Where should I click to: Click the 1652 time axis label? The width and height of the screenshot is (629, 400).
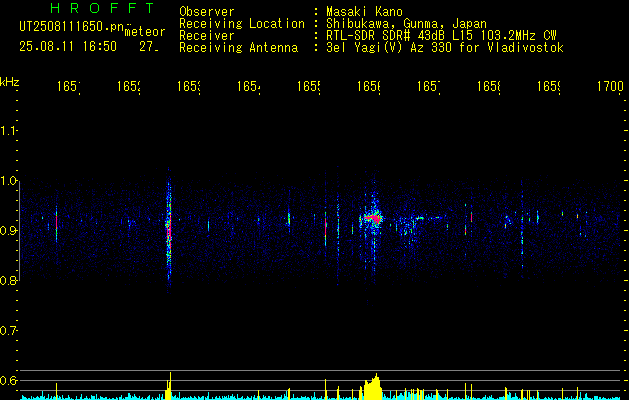[128, 86]
